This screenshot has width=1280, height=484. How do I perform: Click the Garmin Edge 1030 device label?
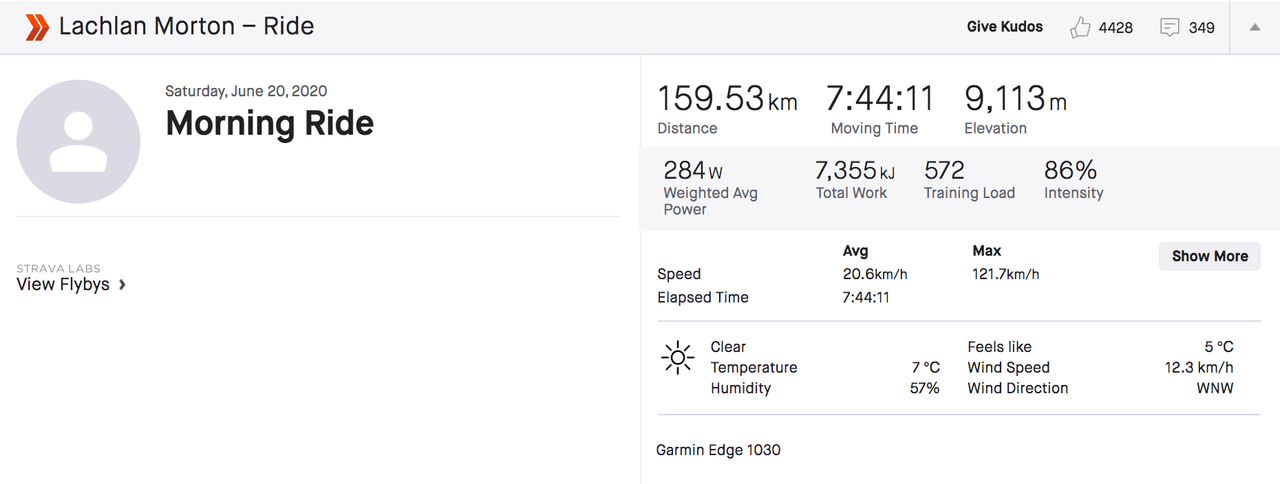(x=718, y=450)
